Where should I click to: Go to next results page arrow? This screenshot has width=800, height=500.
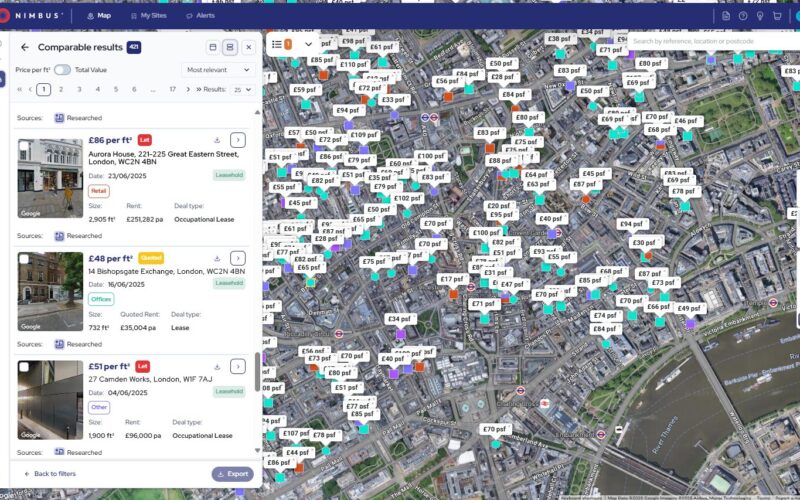[188, 89]
